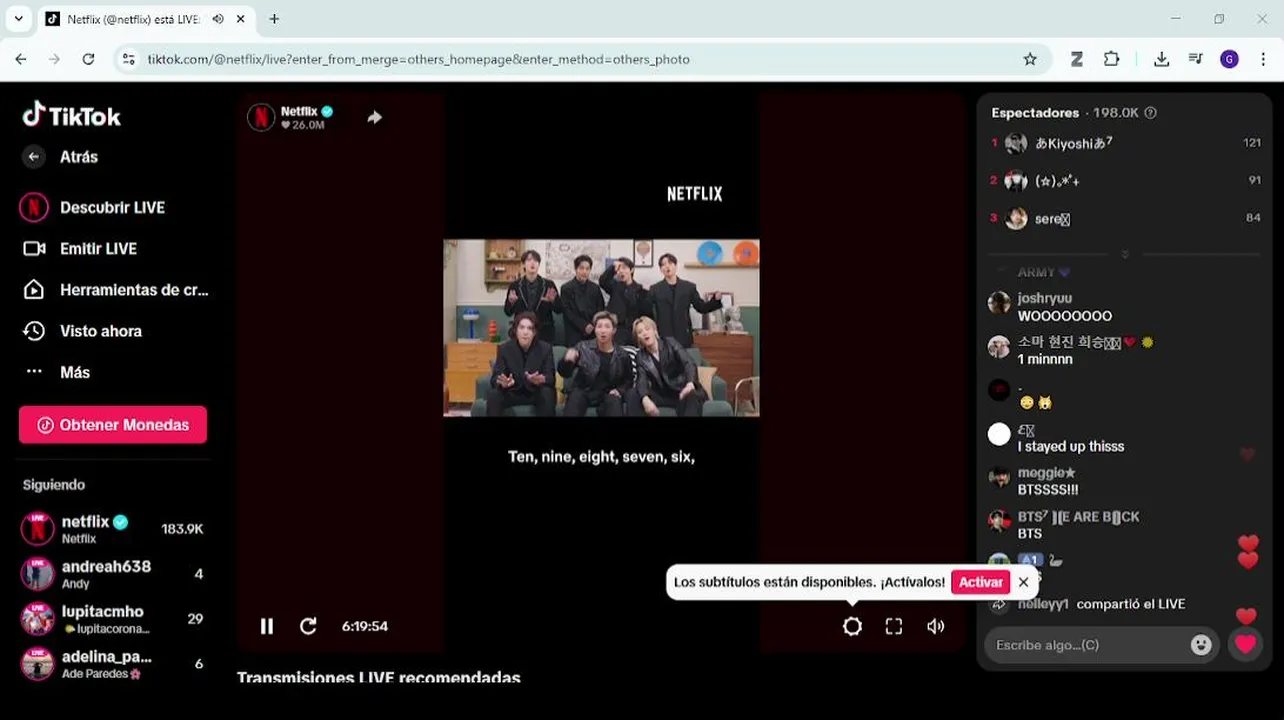Go back with the Atrás arrow

click(34, 157)
